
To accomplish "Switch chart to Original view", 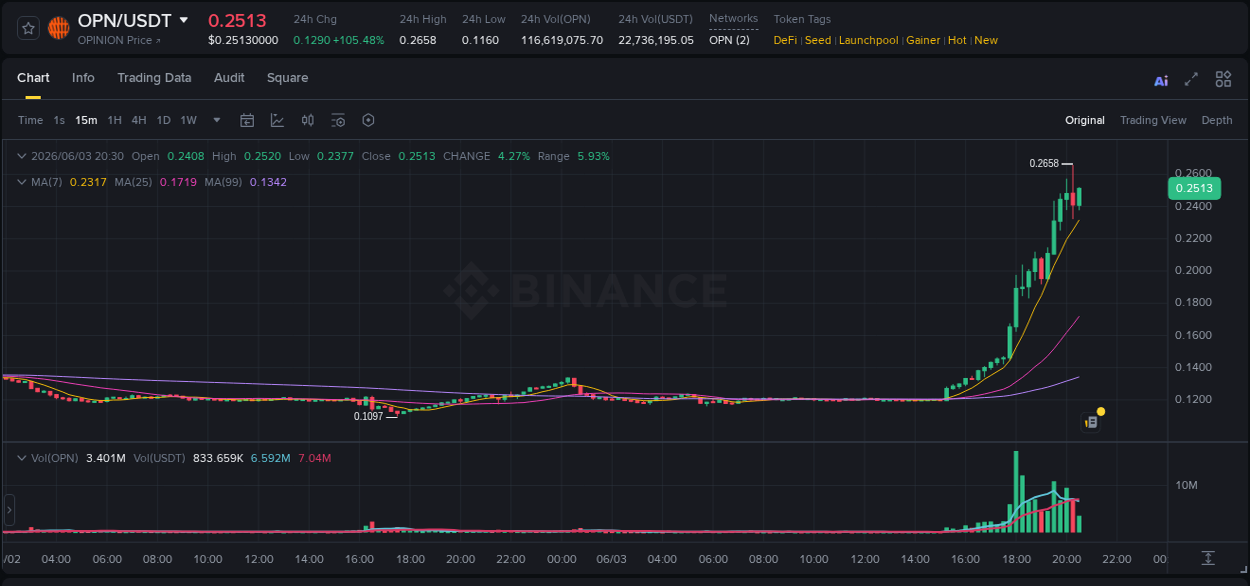I will pos(1085,120).
